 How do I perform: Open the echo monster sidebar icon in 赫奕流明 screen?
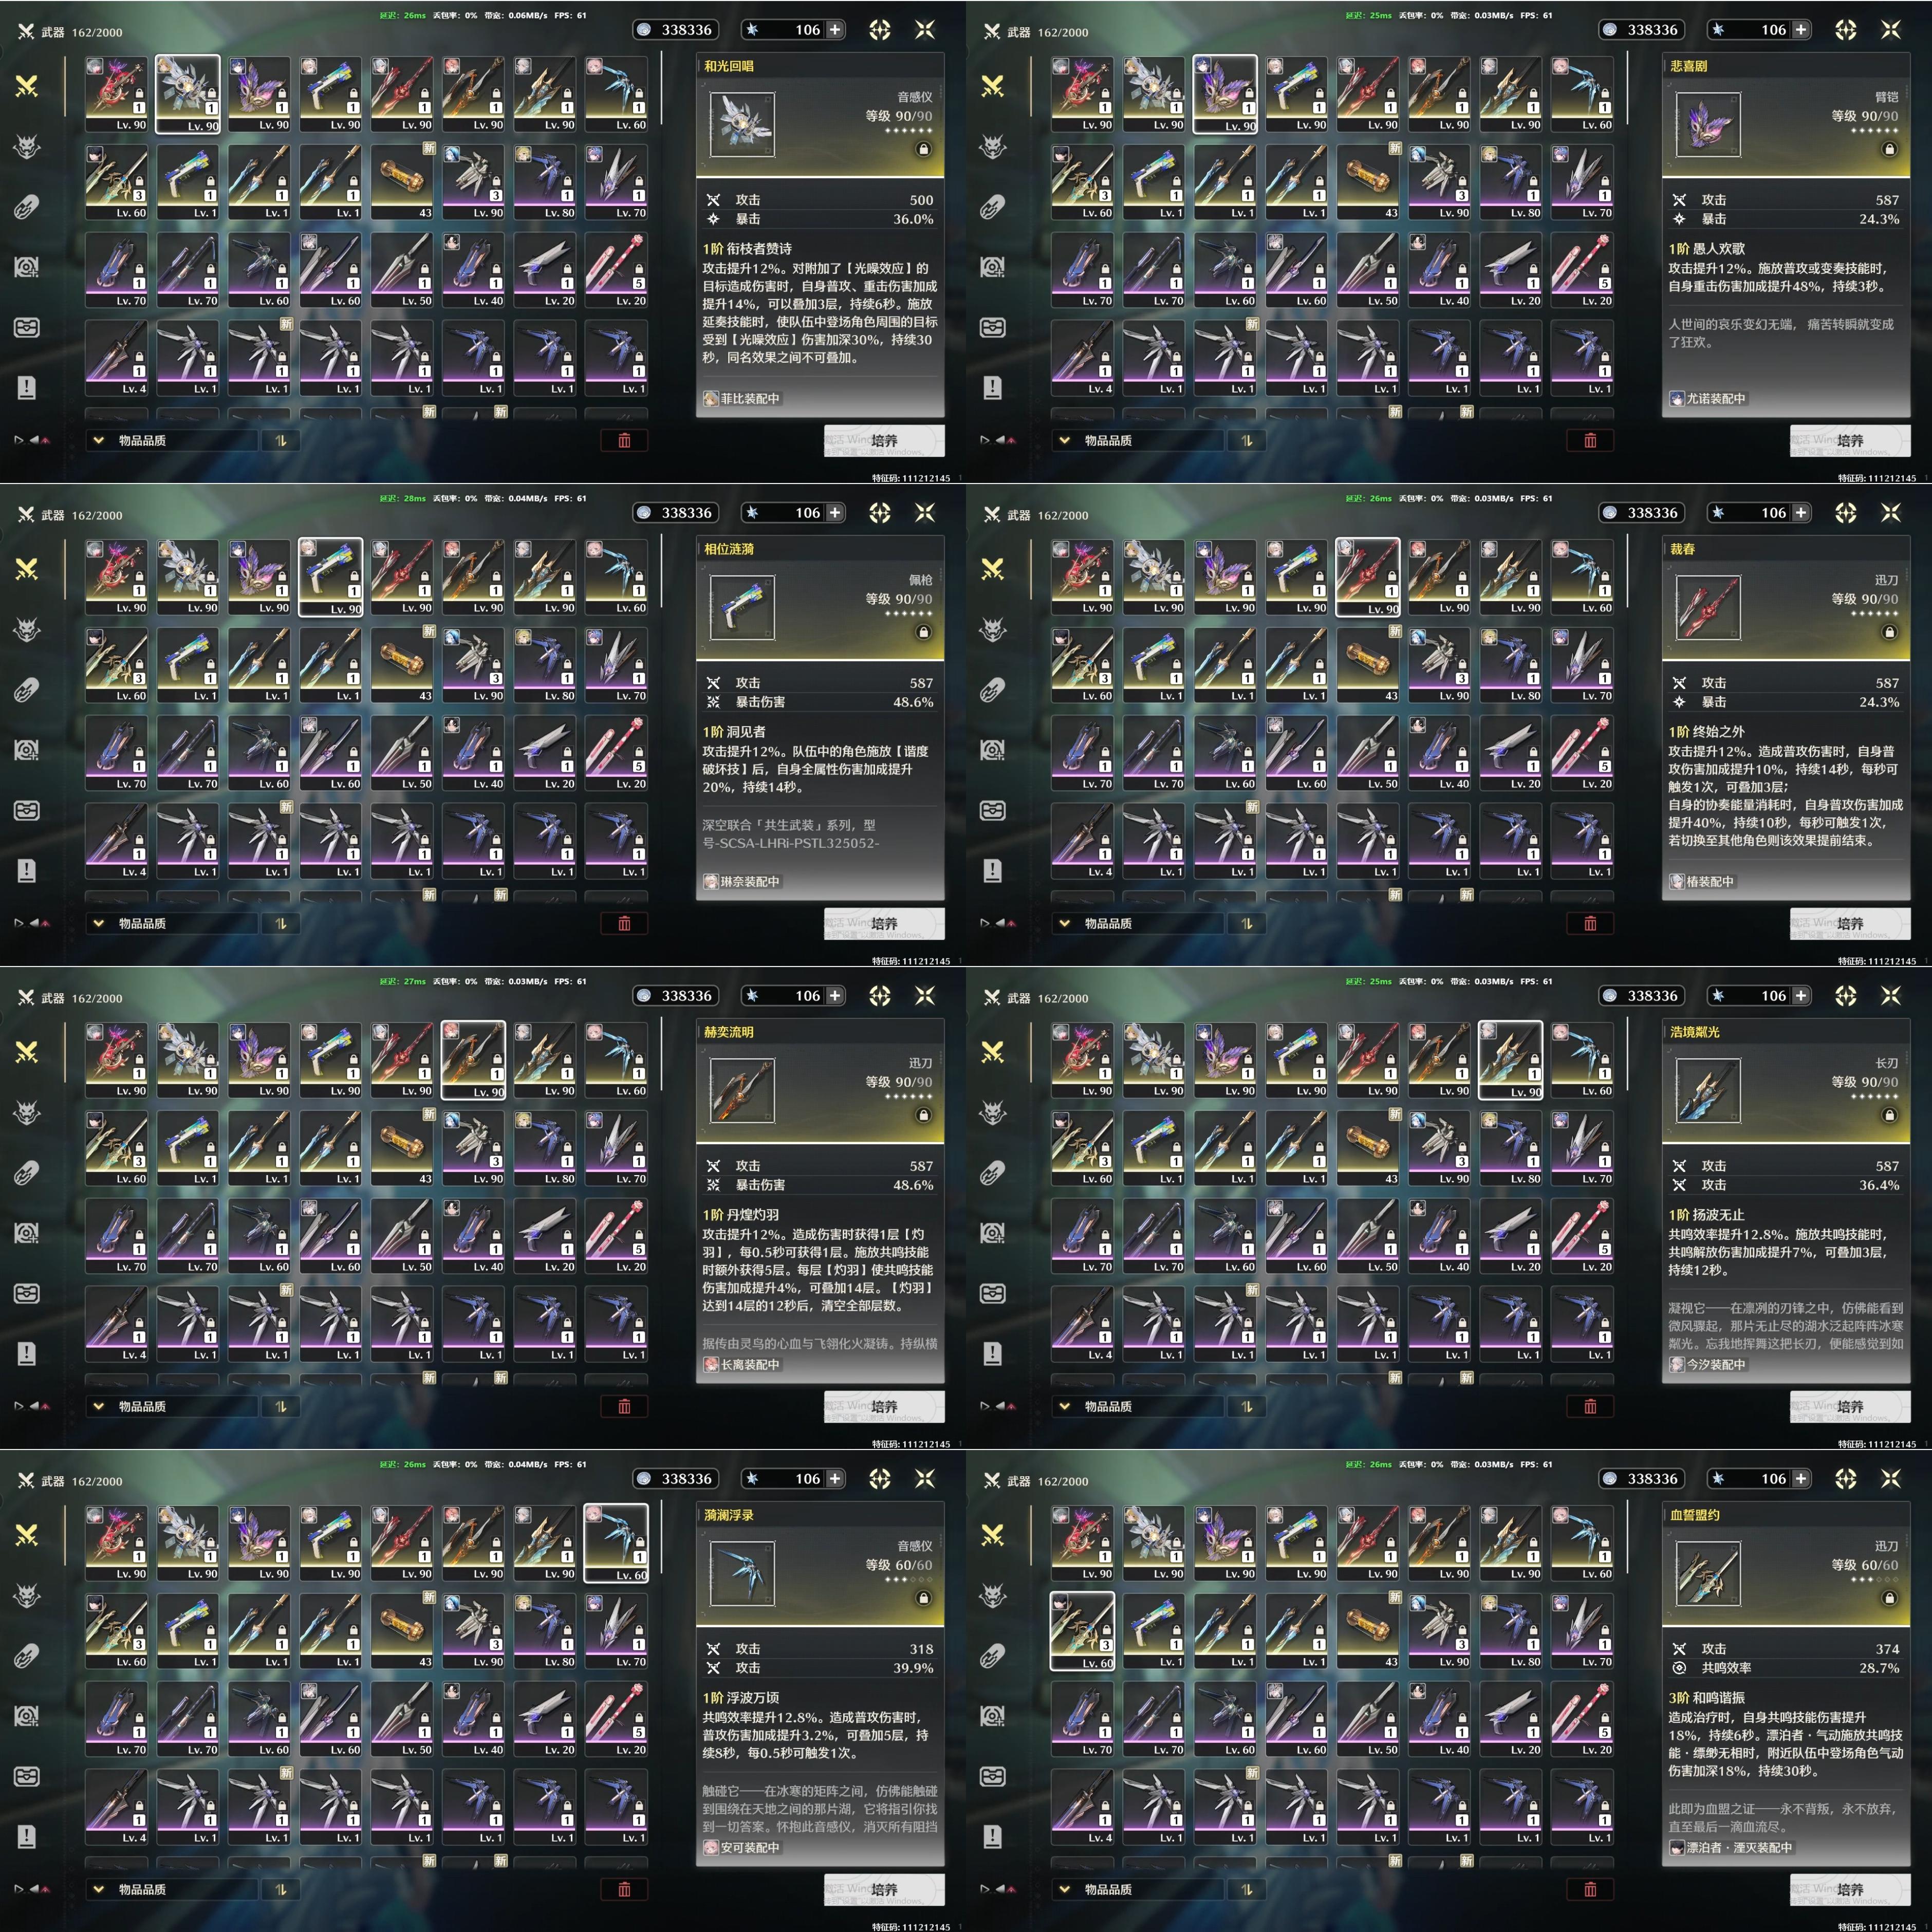[27, 1112]
